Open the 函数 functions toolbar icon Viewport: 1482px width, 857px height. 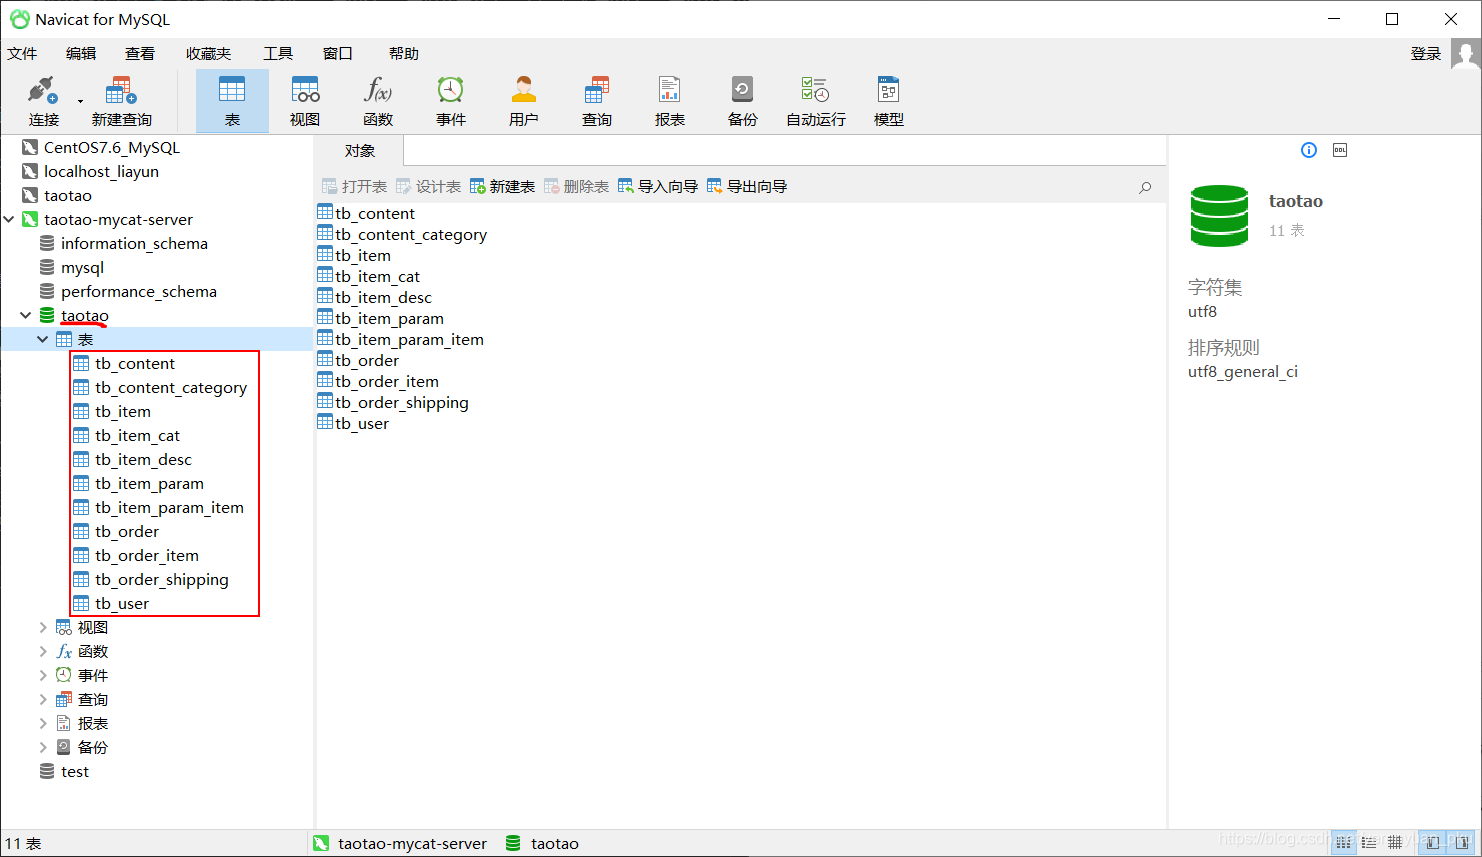pyautogui.click(x=378, y=101)
